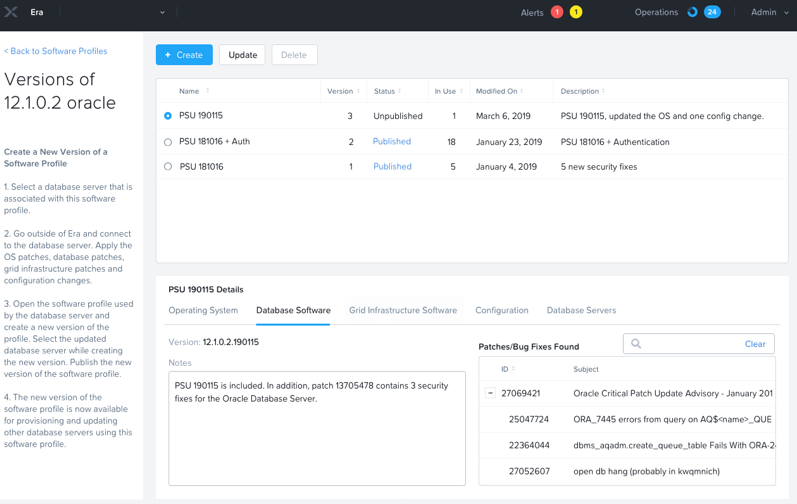This screenshot has height=504, width=797.
Task: Sort patches list by ID arrows
Action: [513, 369]
